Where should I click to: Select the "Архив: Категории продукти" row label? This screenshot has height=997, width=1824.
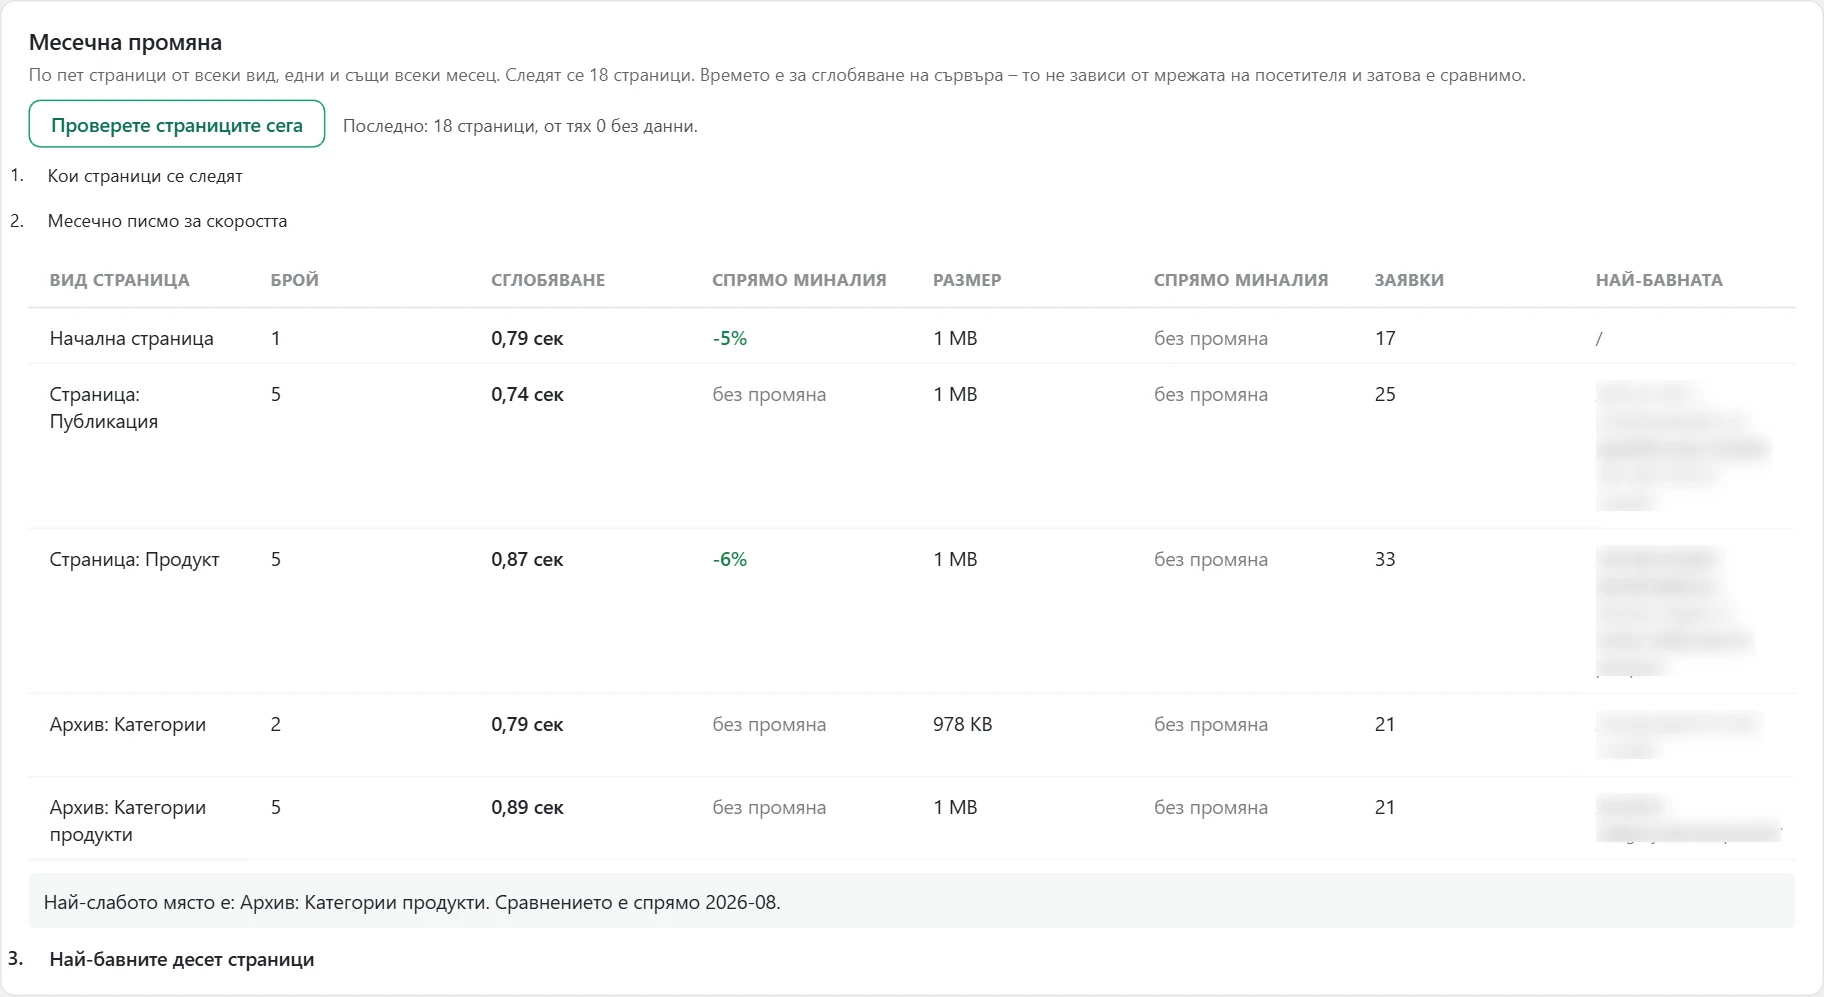point(128,821)
